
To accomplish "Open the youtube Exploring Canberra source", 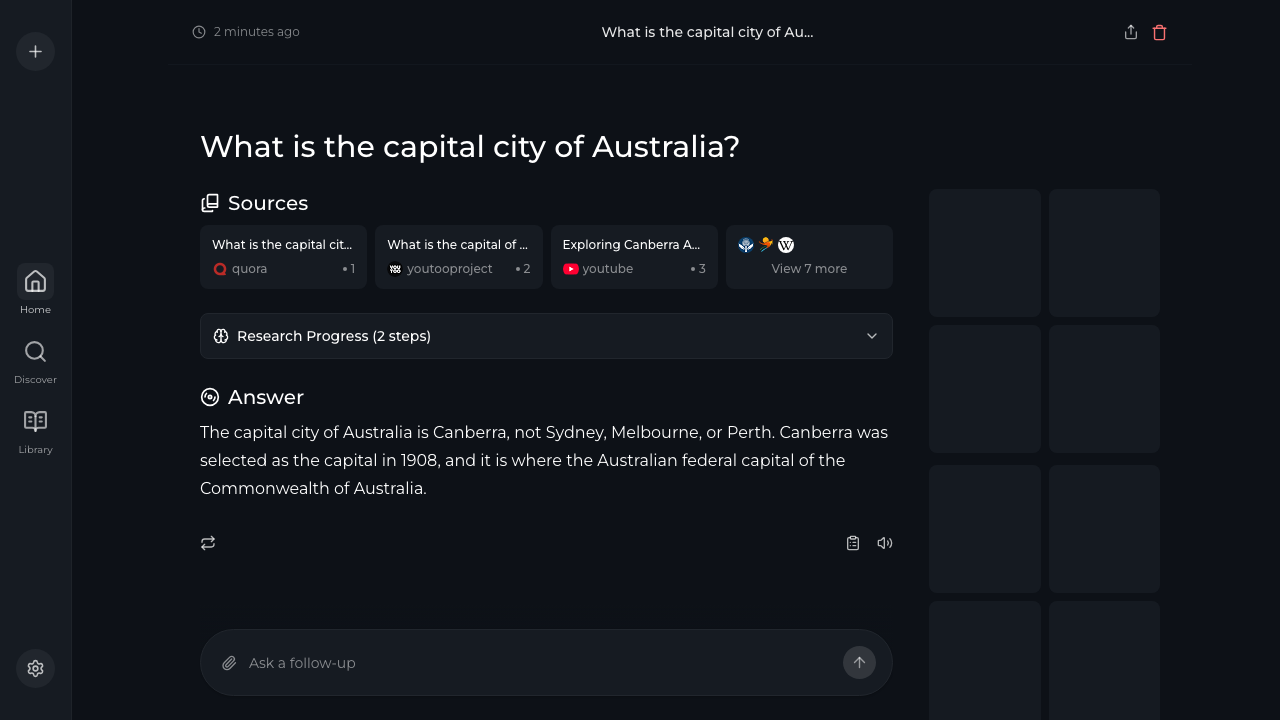I will [634, 257].
